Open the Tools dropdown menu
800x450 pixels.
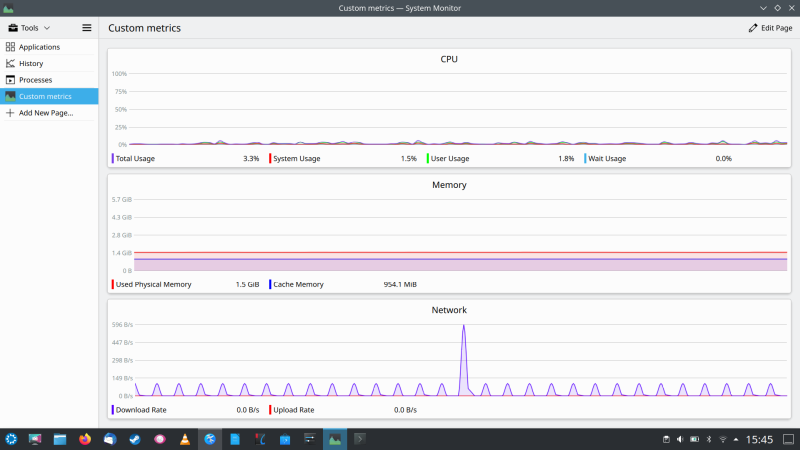coord(30,28)
